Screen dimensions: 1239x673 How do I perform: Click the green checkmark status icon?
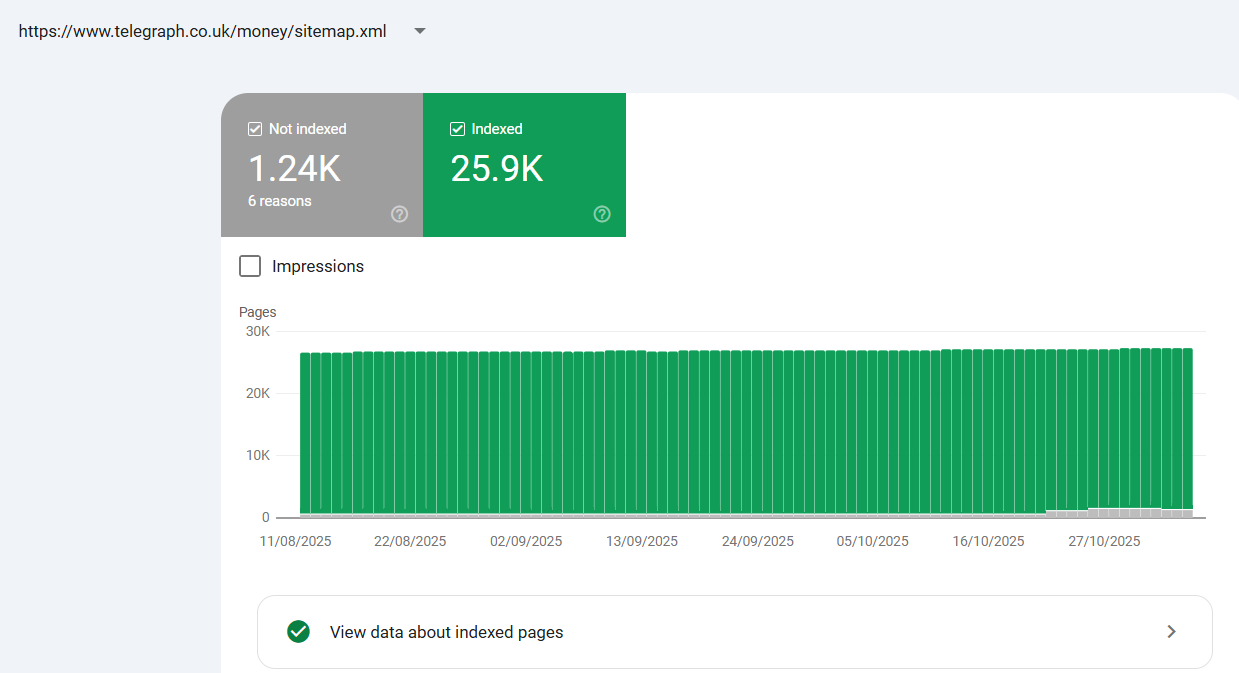pos(298,632)
